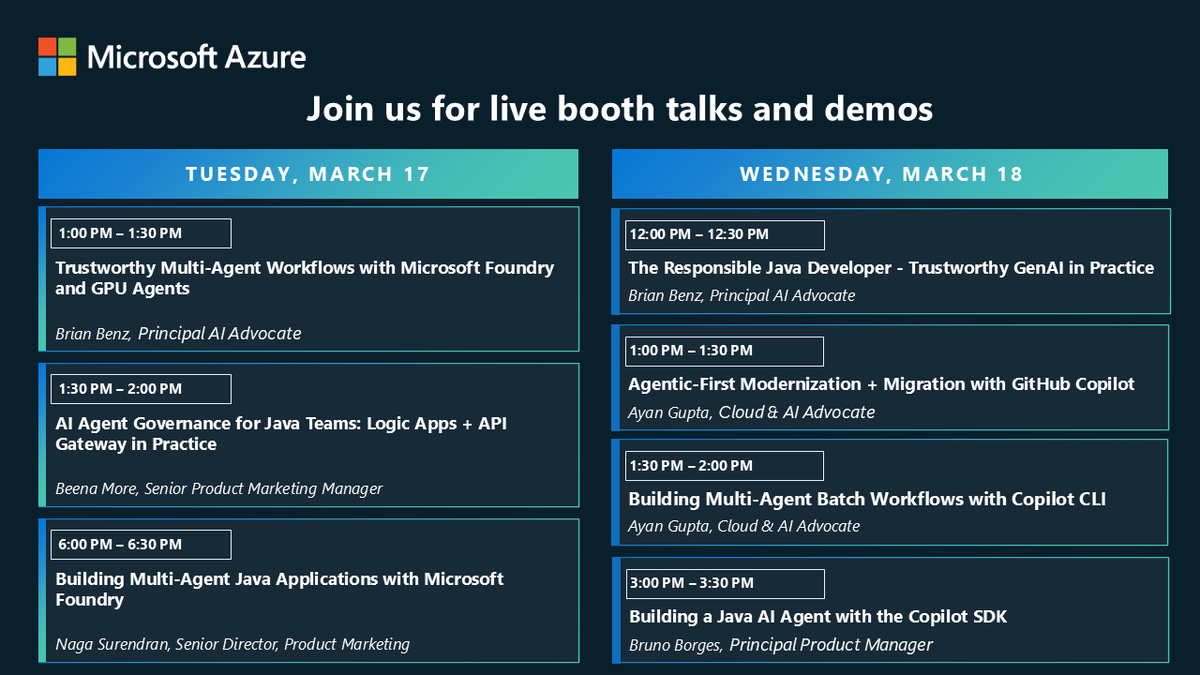Click the 1:30 PM – 2:00 PM Tuesday time badge
This screenshot has height=675, width=1200.
coord(140,388)
